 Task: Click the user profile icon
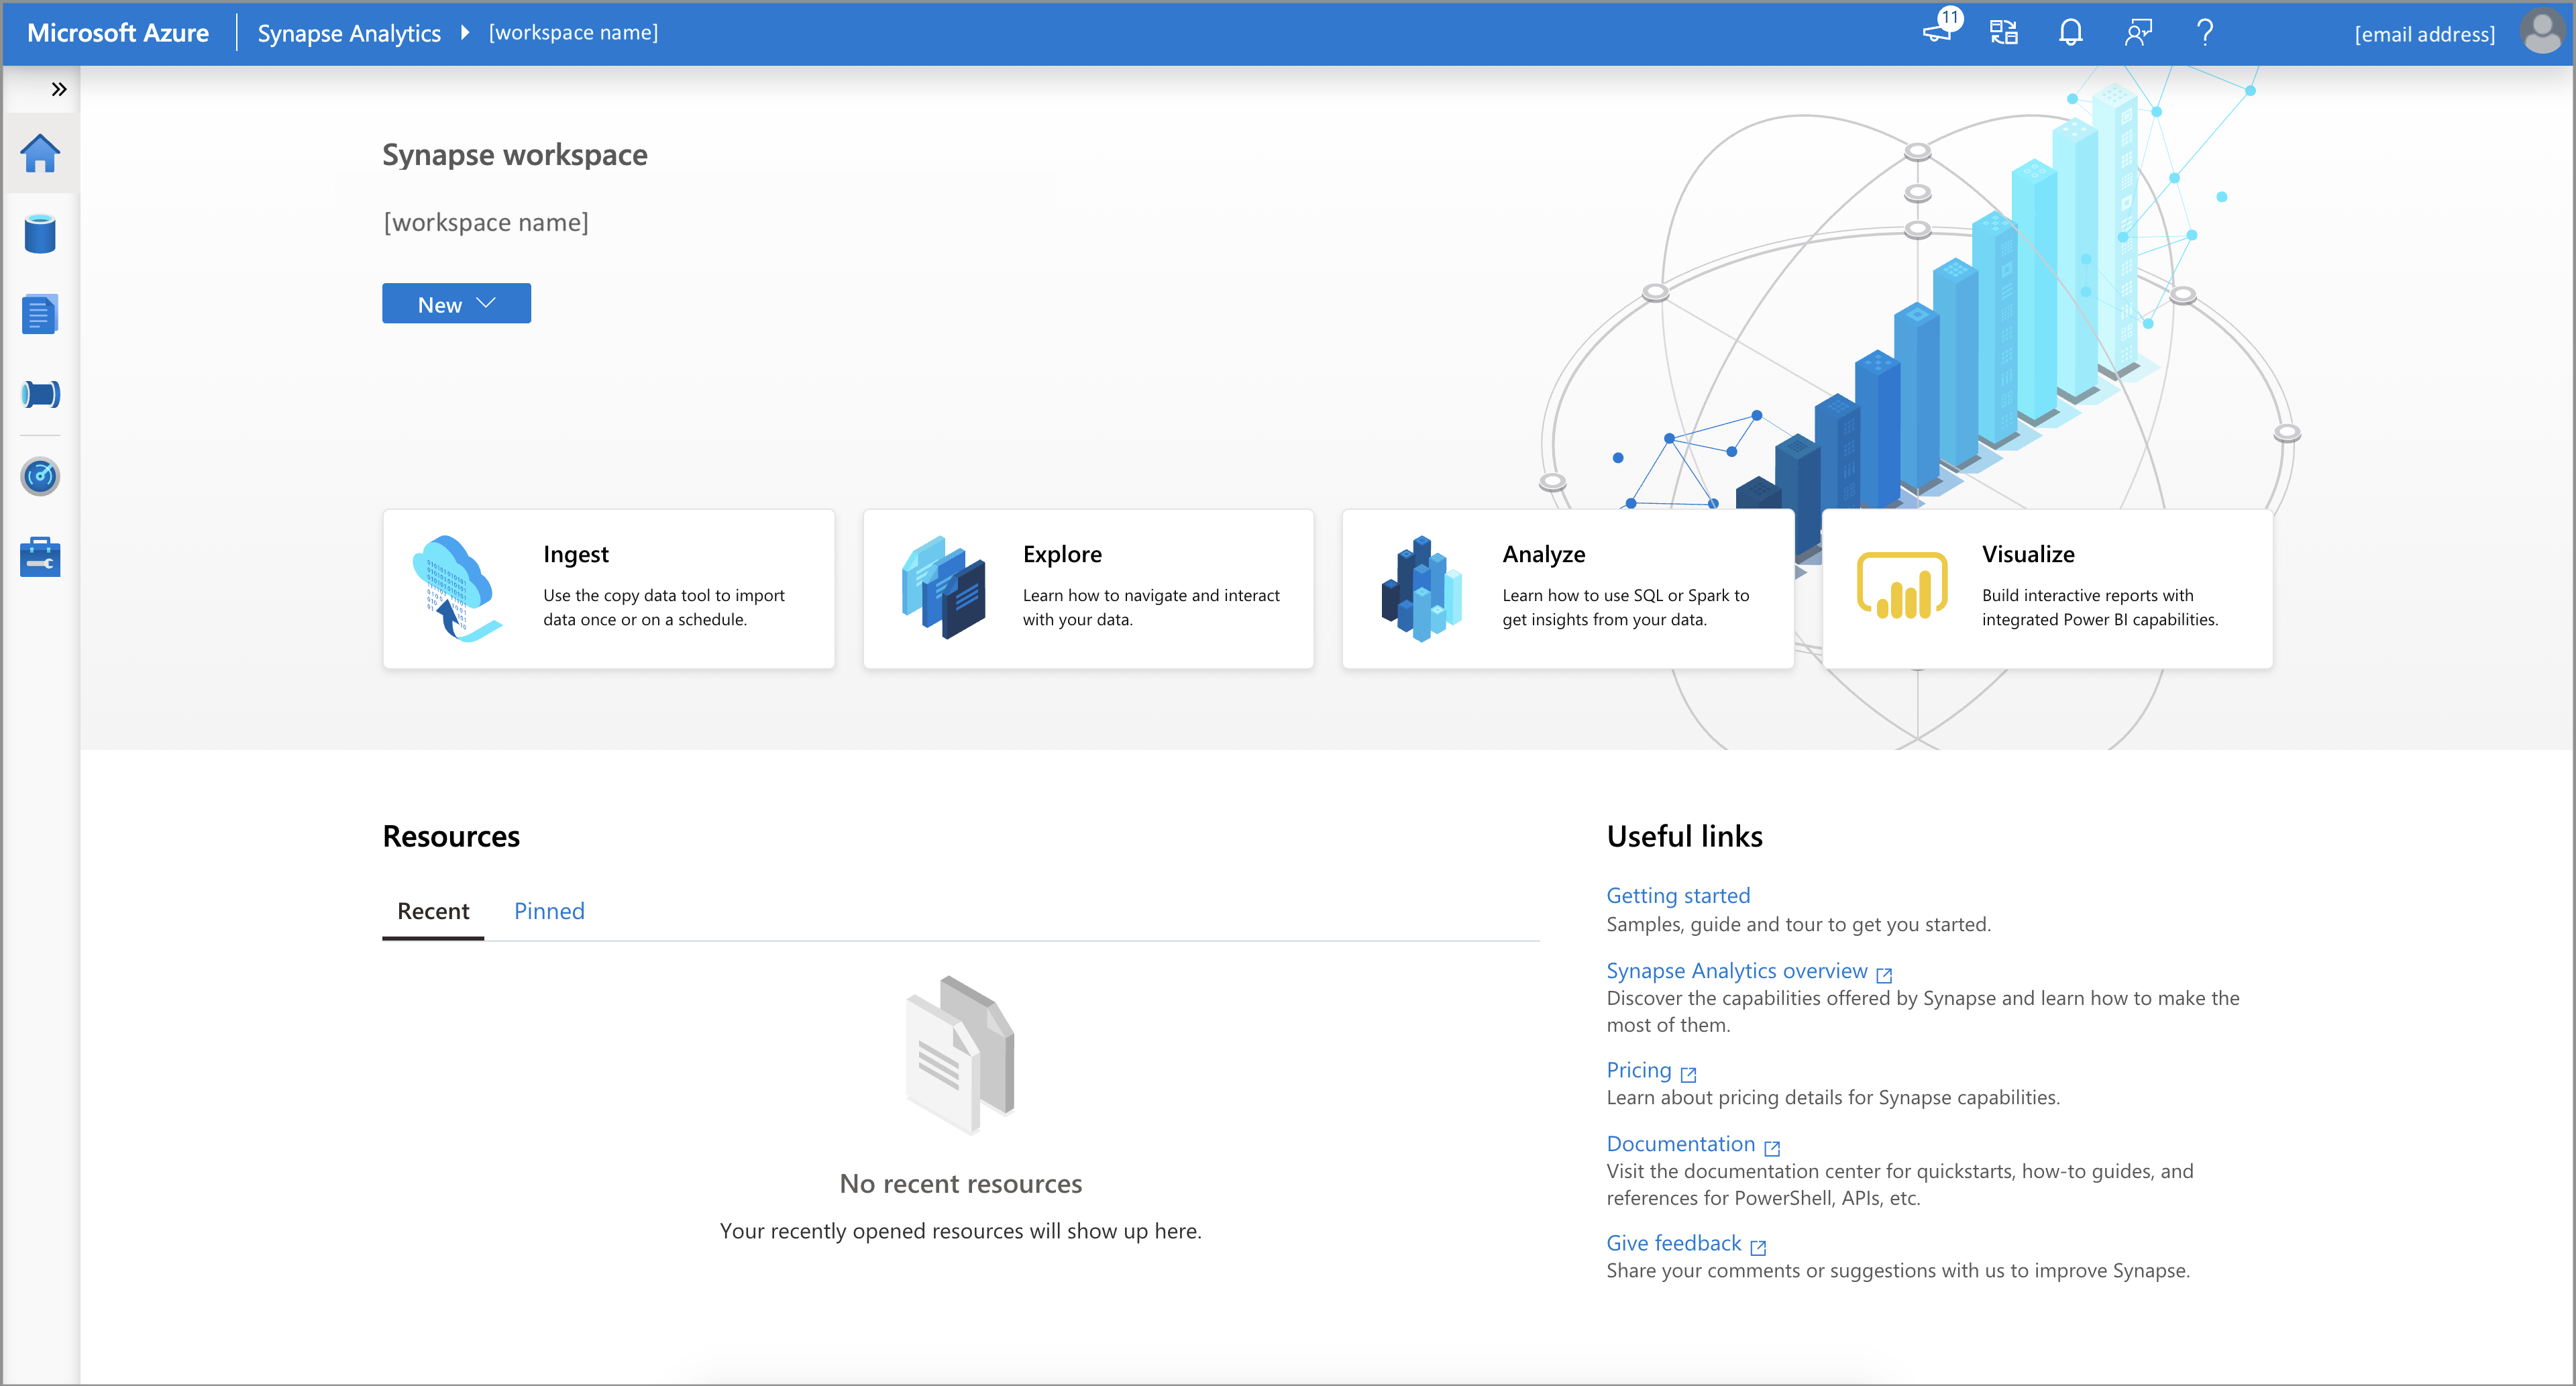click(x=2545, y=31)
